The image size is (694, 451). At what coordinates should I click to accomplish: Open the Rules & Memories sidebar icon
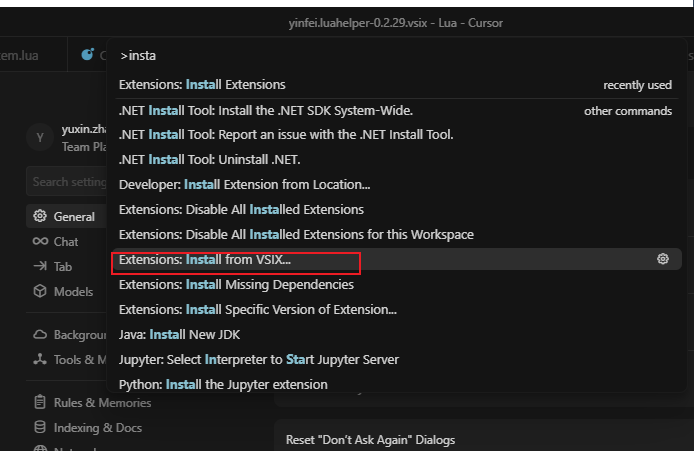40,403
